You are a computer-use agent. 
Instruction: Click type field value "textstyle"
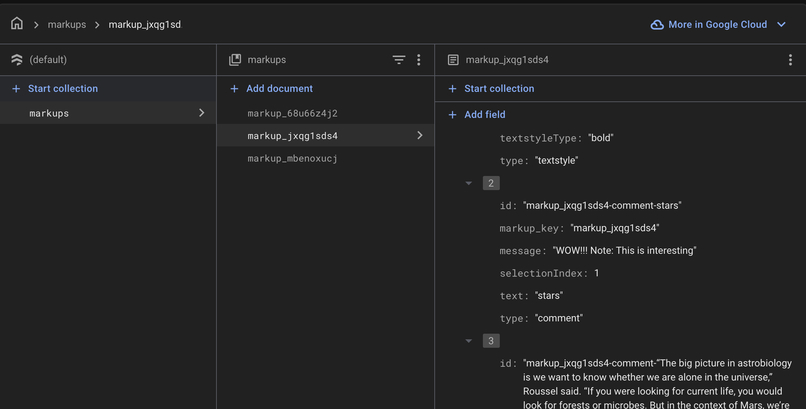pos(557,160)
